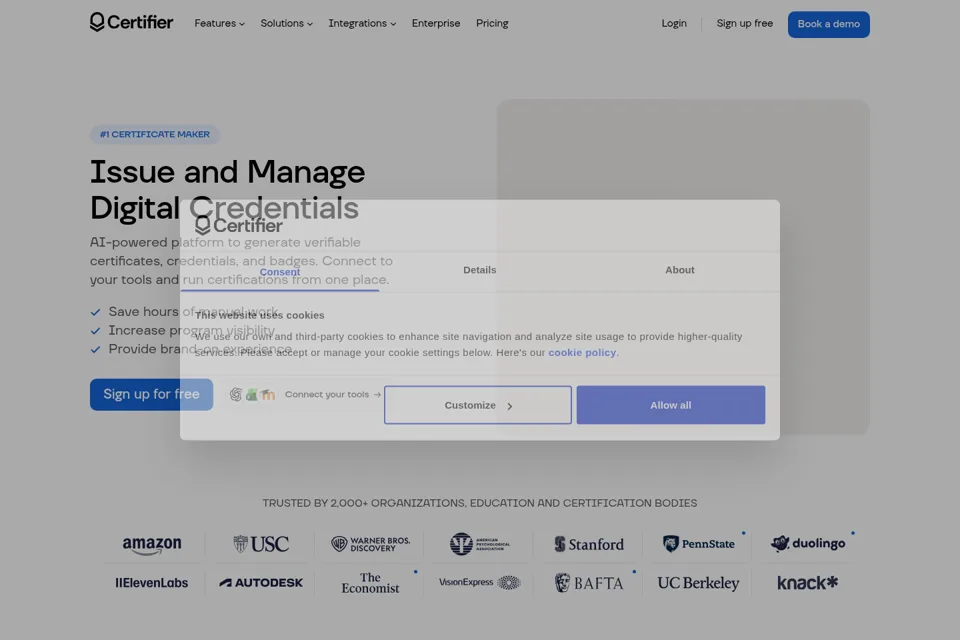Follow the Sign up free link
Viewport: 960px width, 640px height.
[744, 23]
